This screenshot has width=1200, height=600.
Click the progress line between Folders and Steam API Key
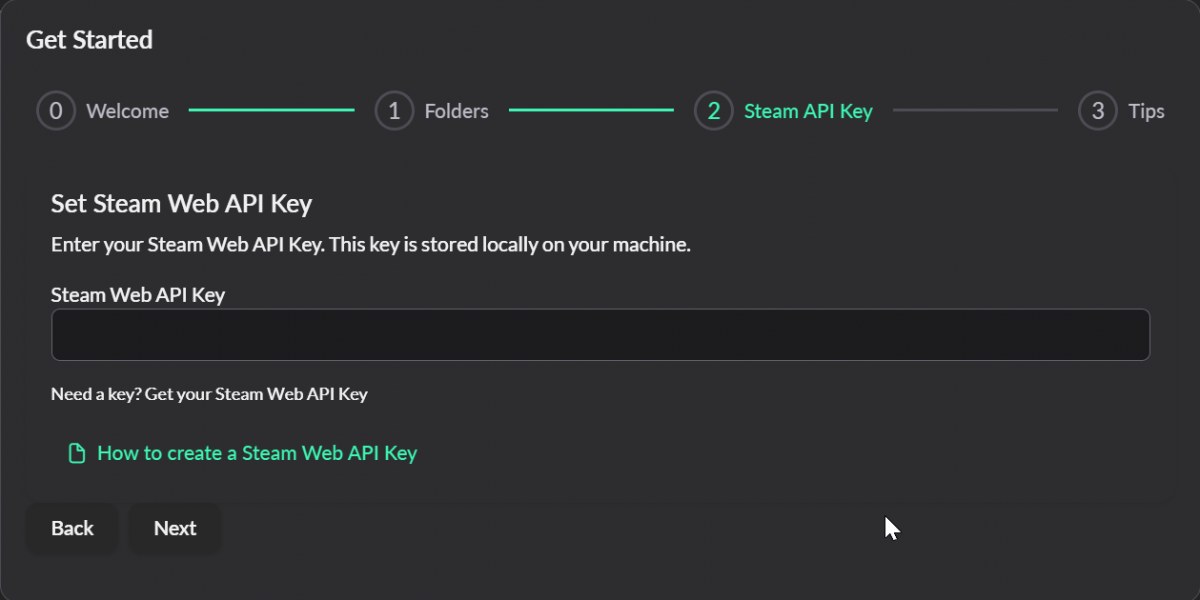[x=591, y=110]
